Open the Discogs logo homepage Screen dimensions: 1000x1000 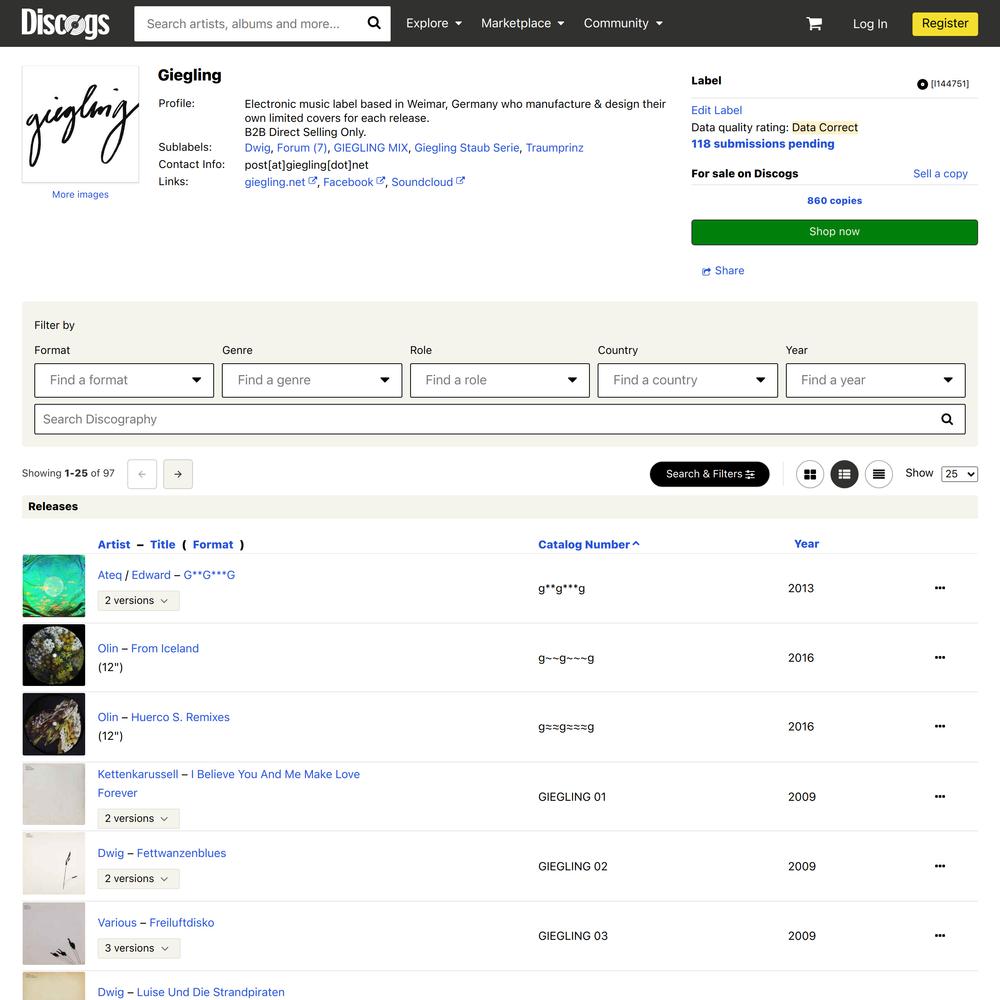pyautogui.click(x=65, y=23)
